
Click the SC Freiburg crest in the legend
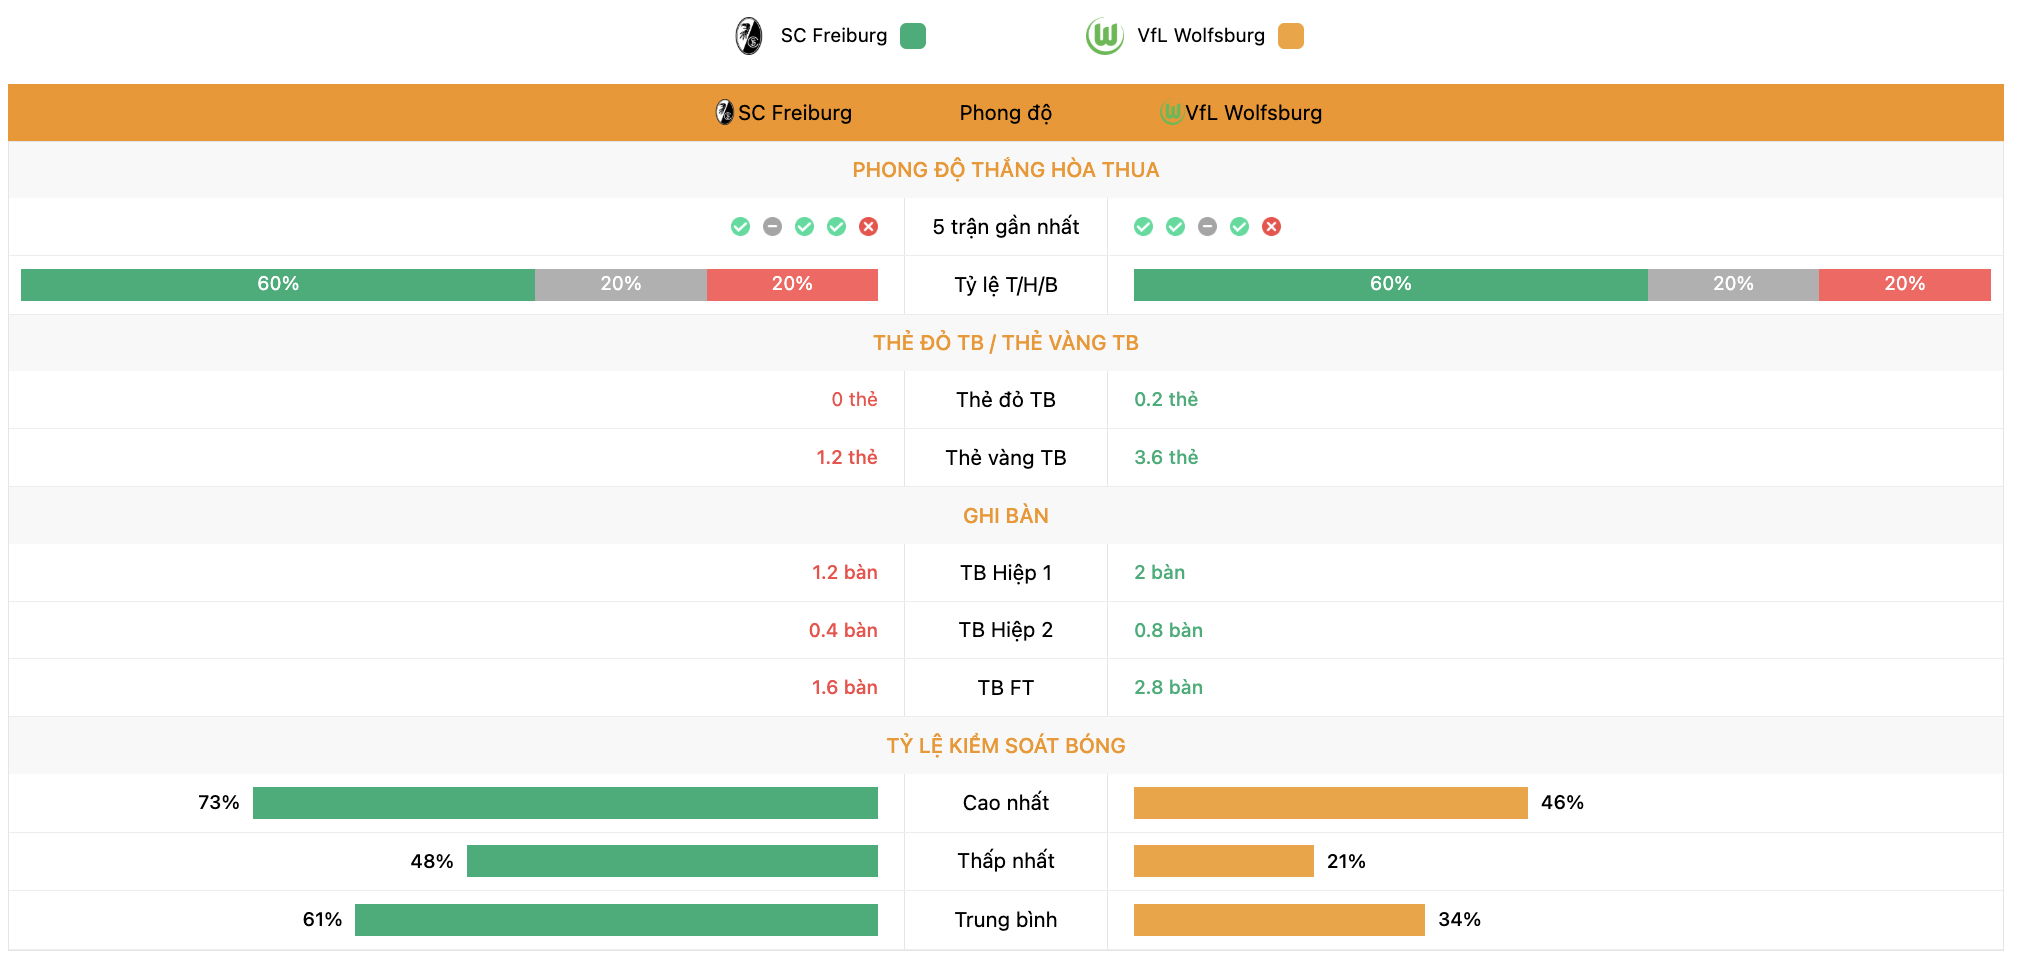[749, 36]
